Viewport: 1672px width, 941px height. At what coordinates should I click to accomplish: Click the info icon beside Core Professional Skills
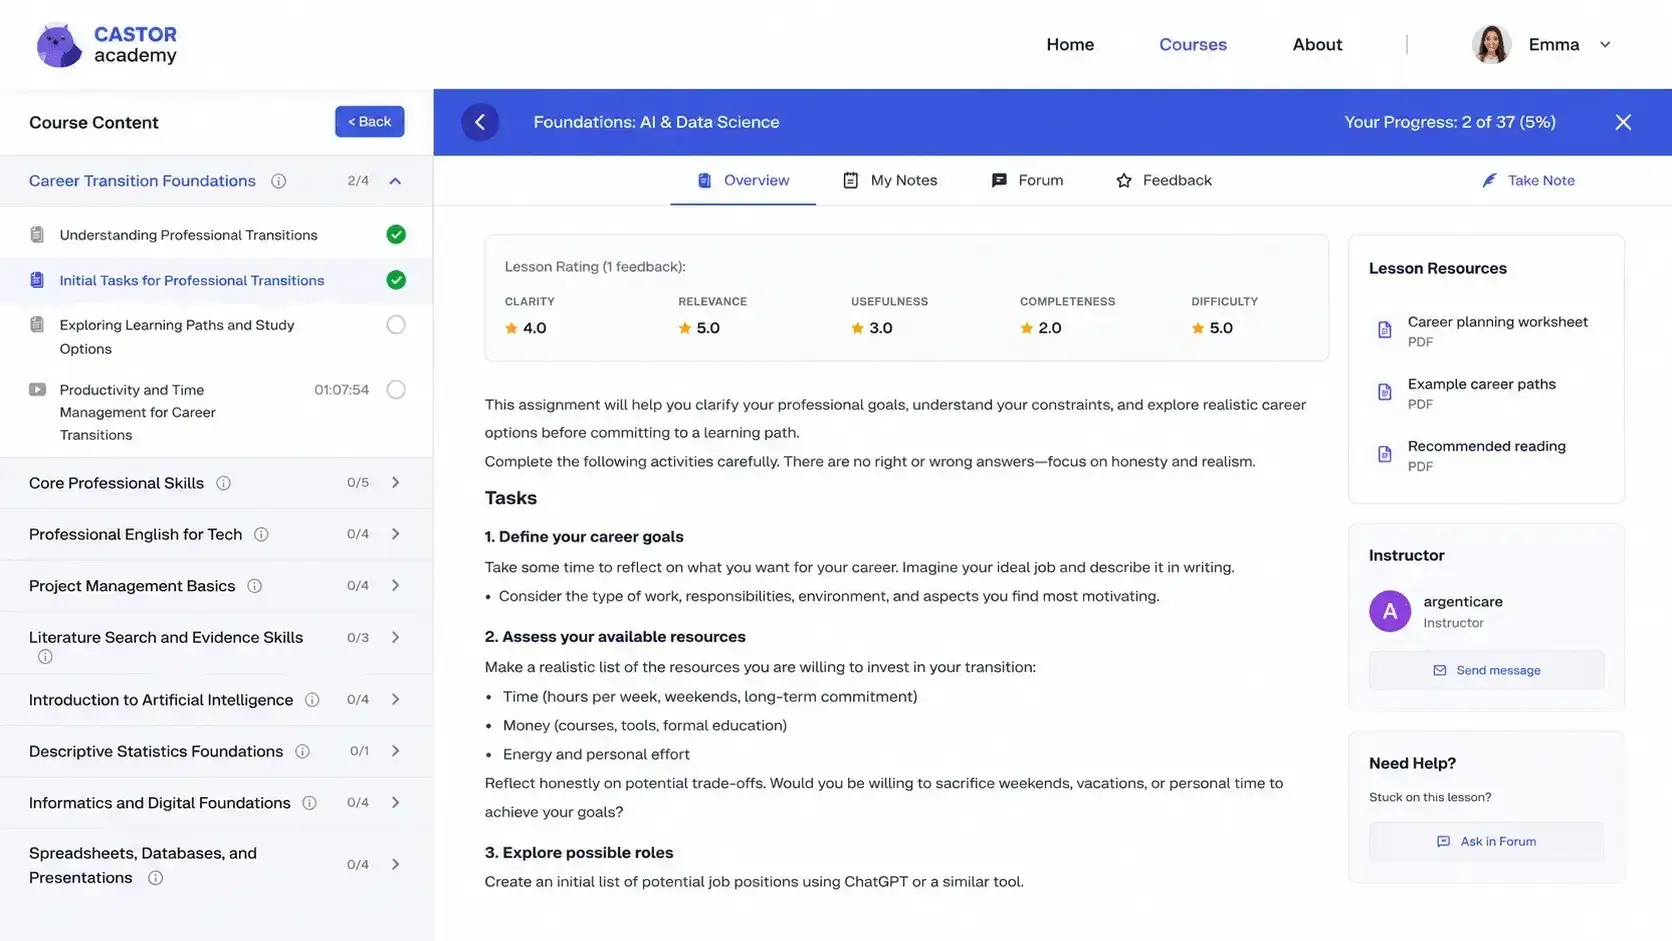coord(224,483)
